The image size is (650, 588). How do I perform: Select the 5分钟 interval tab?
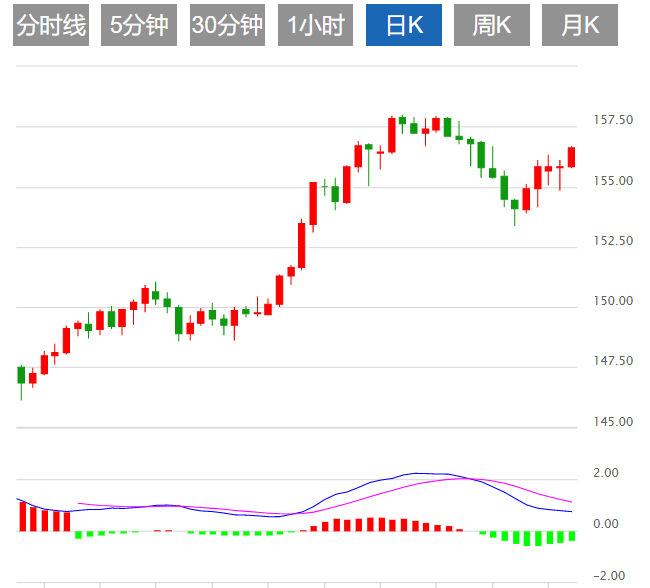139,25
